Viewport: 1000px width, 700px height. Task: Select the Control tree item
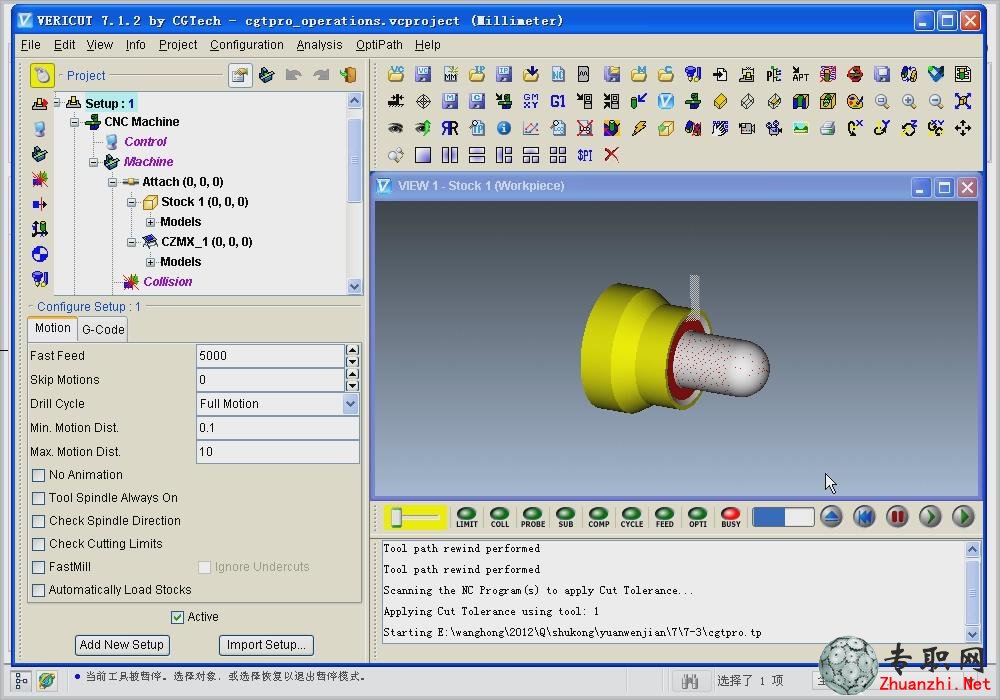145,142
